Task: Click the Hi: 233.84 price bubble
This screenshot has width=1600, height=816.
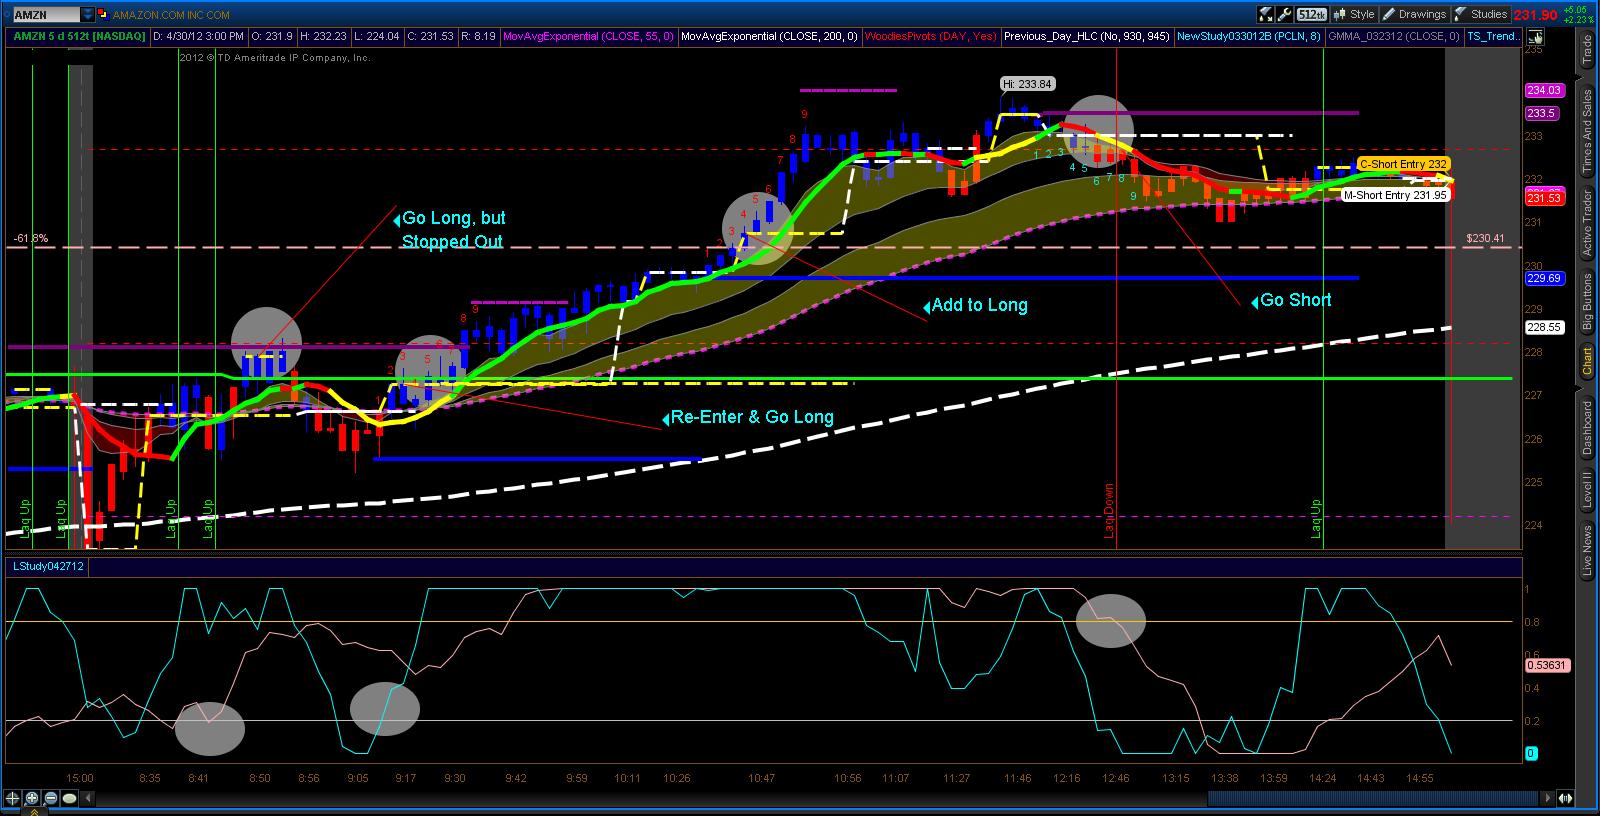Action: 1028,84
